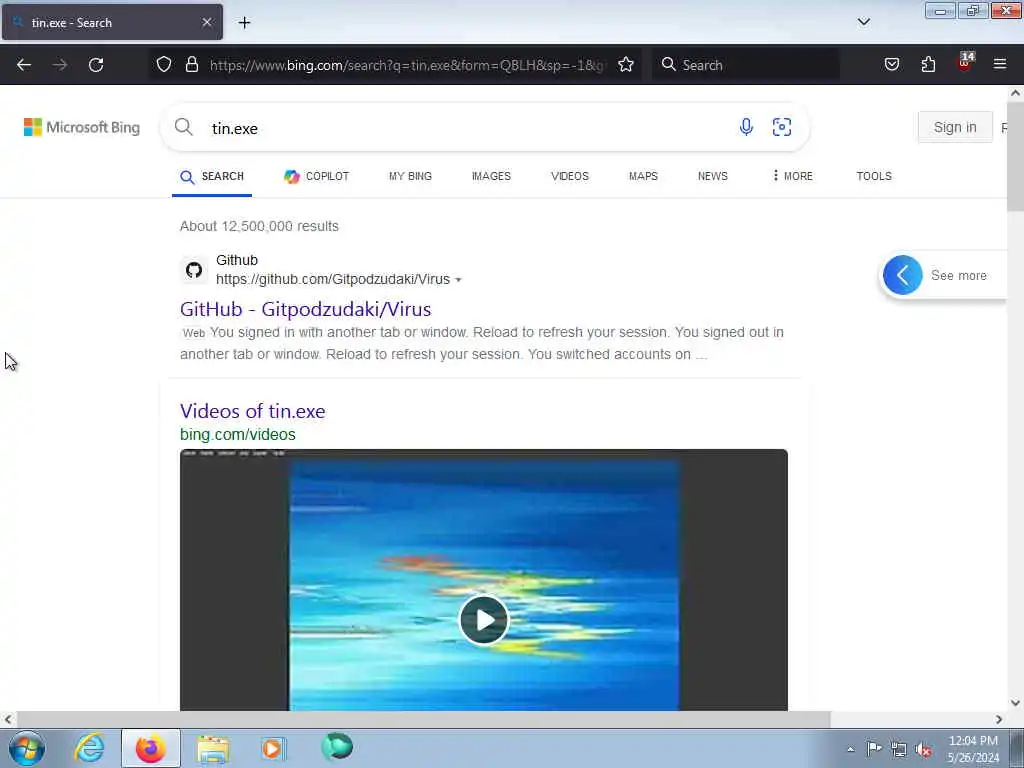Viewport: 1024px width, 768px height.
Task: Open the Videos of tin.exe link
Action: click(x=253, y=411)
